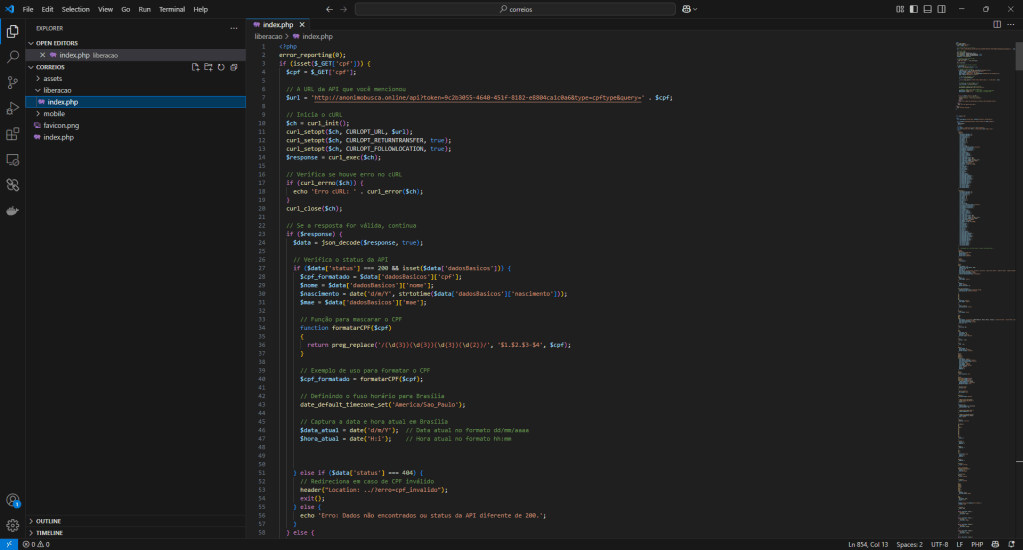Image resolution: width=1023 pixels, height=550 pixels.
Task: Open the Source Control view
Action: (x=13, y=82)
